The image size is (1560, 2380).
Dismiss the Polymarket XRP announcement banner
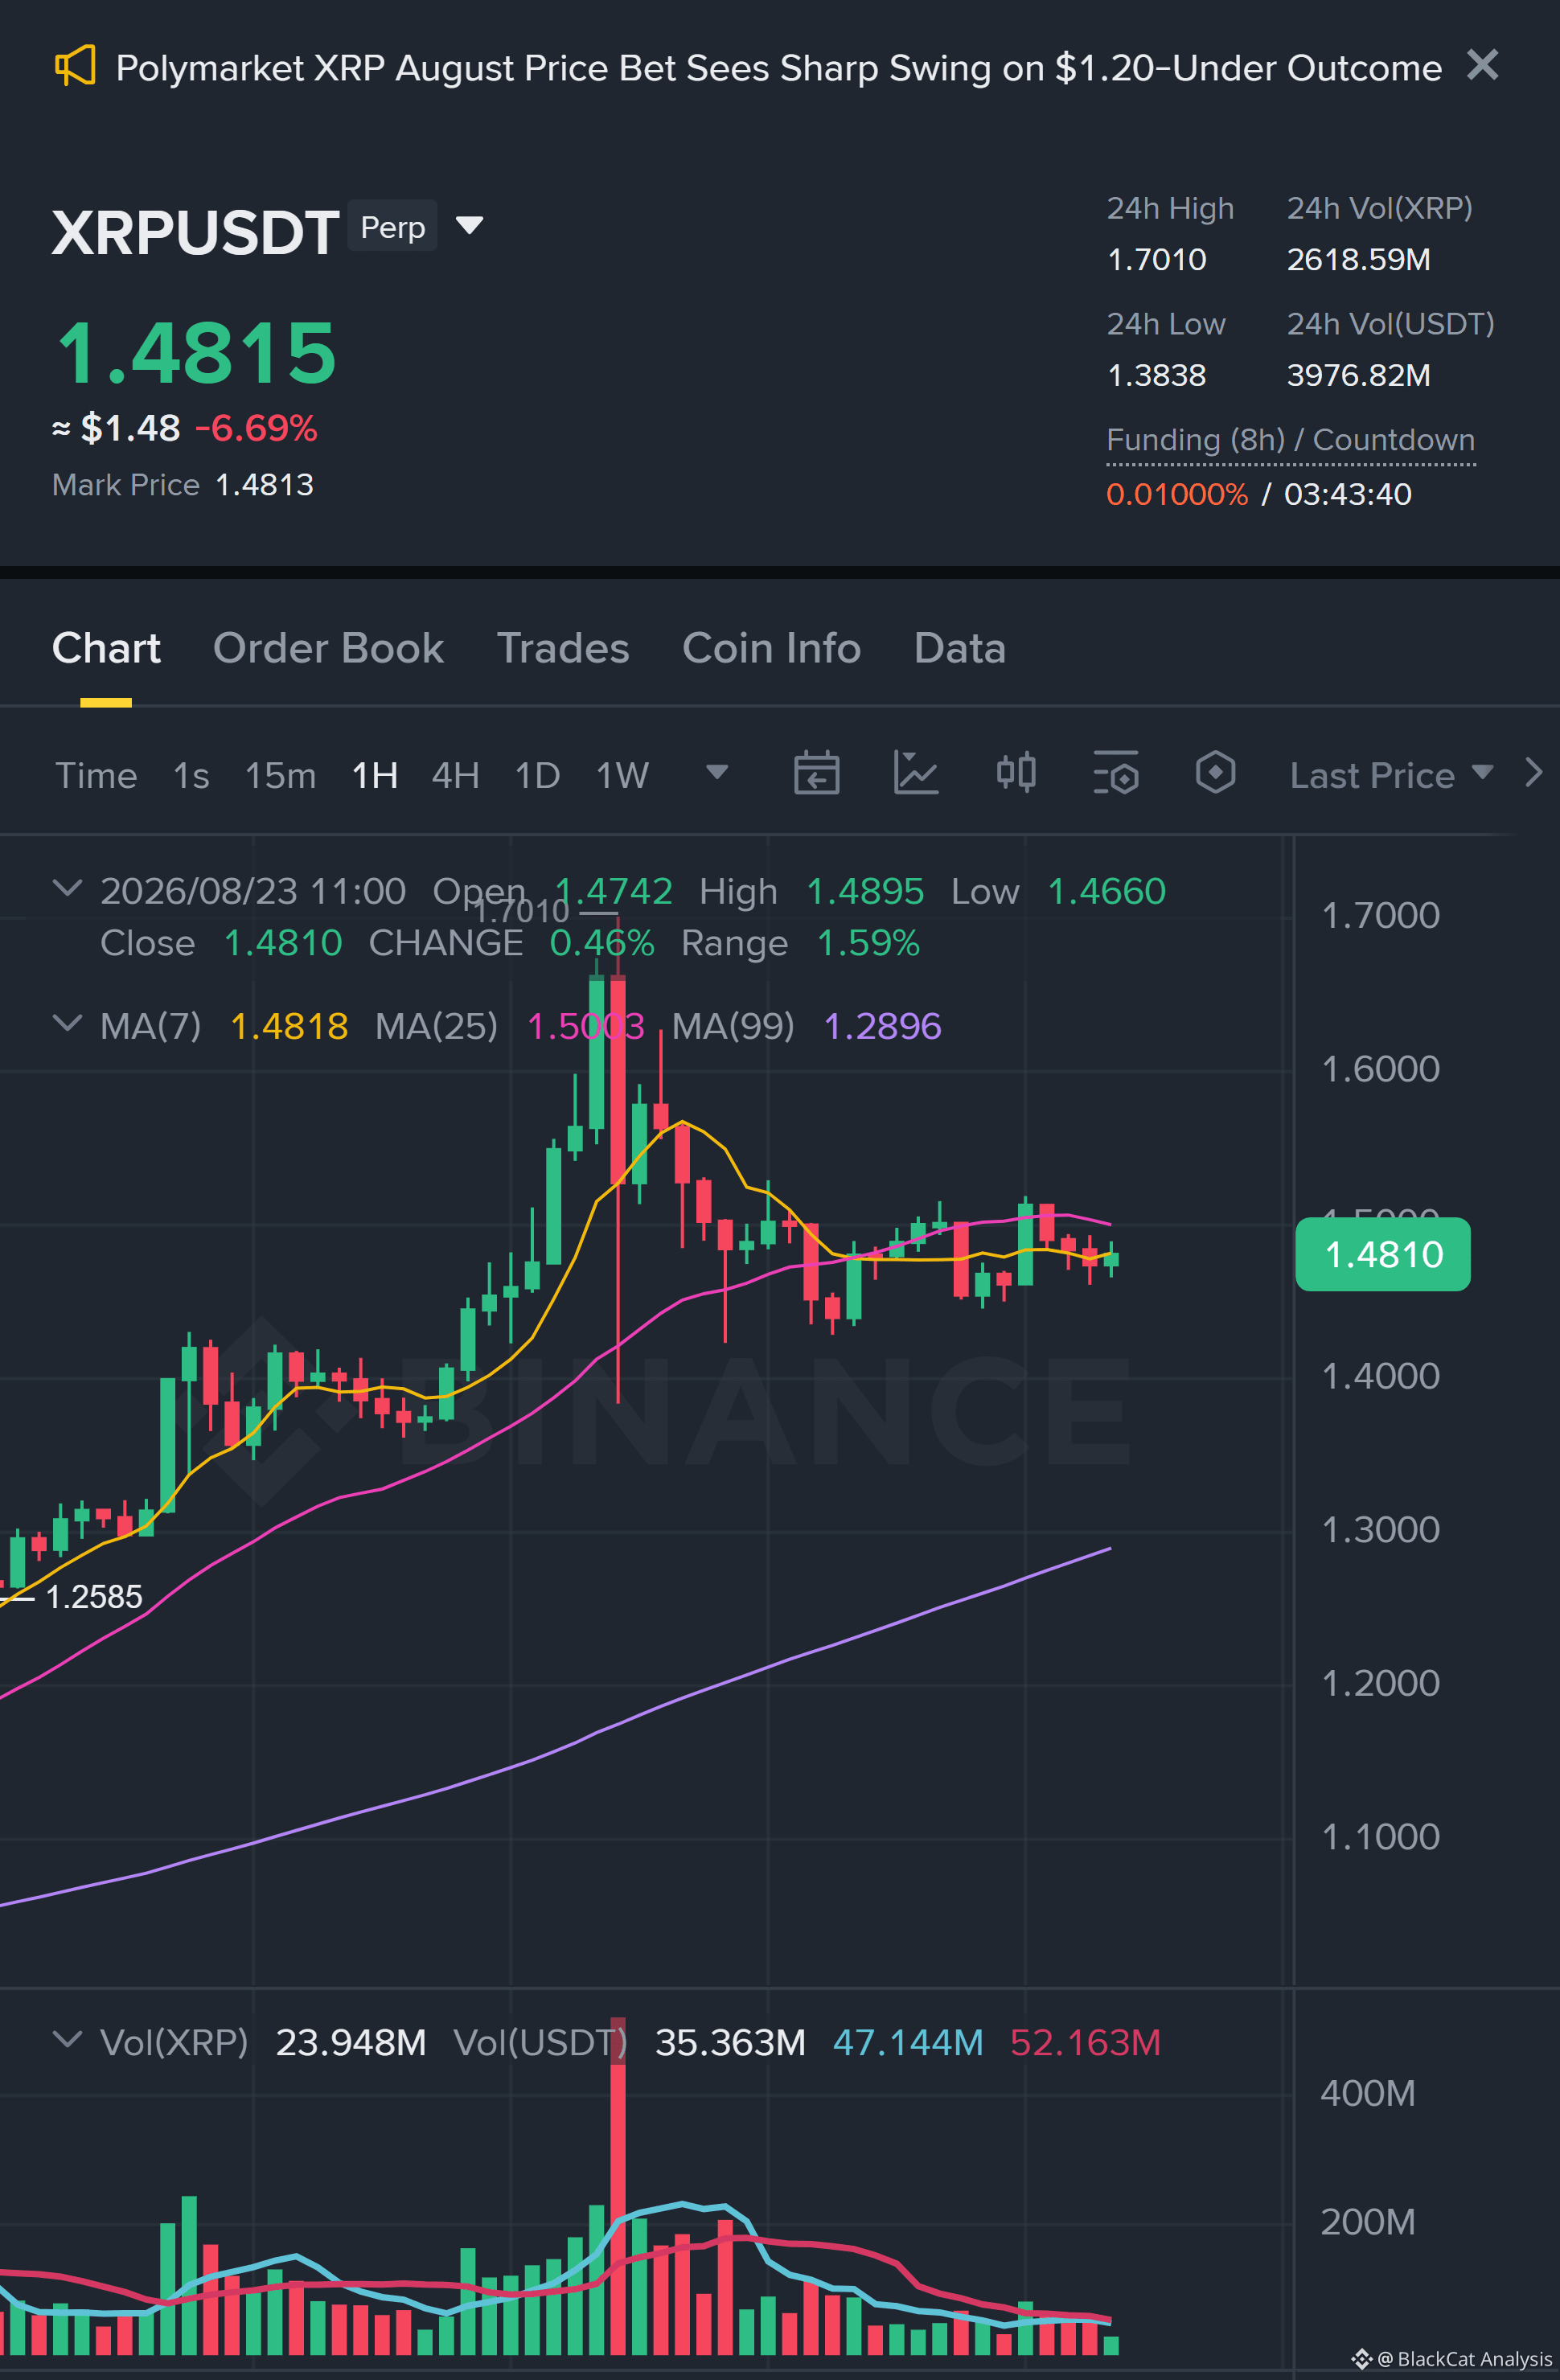pyautogui.click(x=1482, y=65)
